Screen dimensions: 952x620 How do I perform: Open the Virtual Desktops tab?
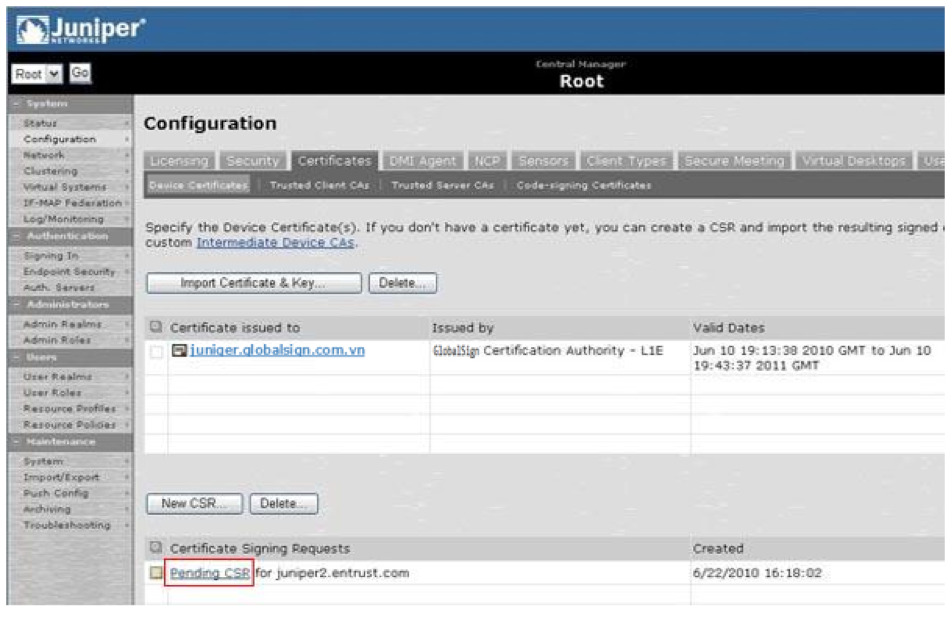point(854,161)
